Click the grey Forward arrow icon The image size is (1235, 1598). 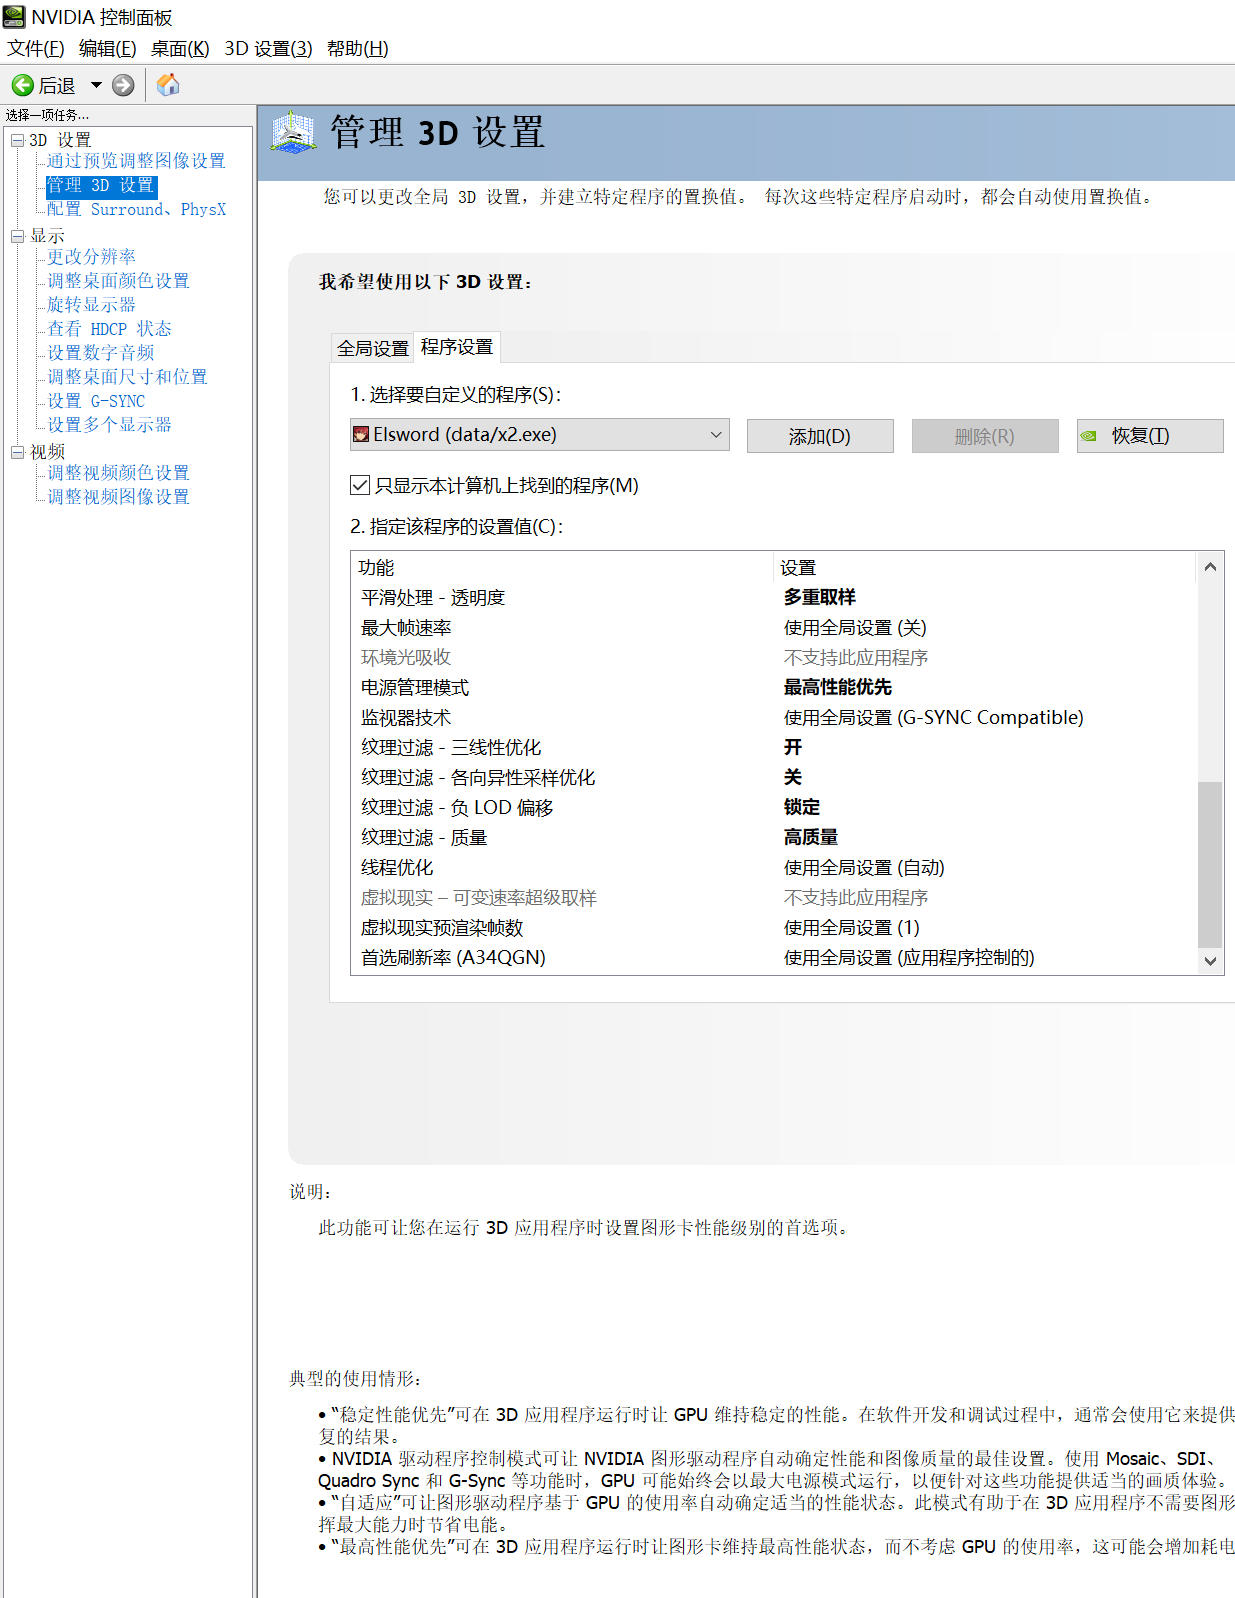[x=123, y=86]
